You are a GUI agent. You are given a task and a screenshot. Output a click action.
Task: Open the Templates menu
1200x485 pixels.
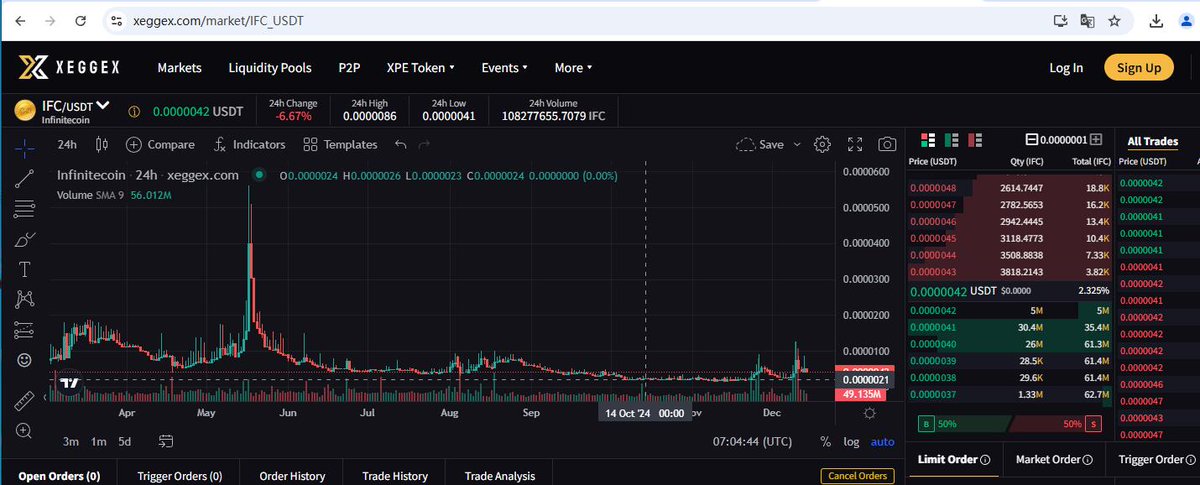pyautogui.click(x=340, y=144)
